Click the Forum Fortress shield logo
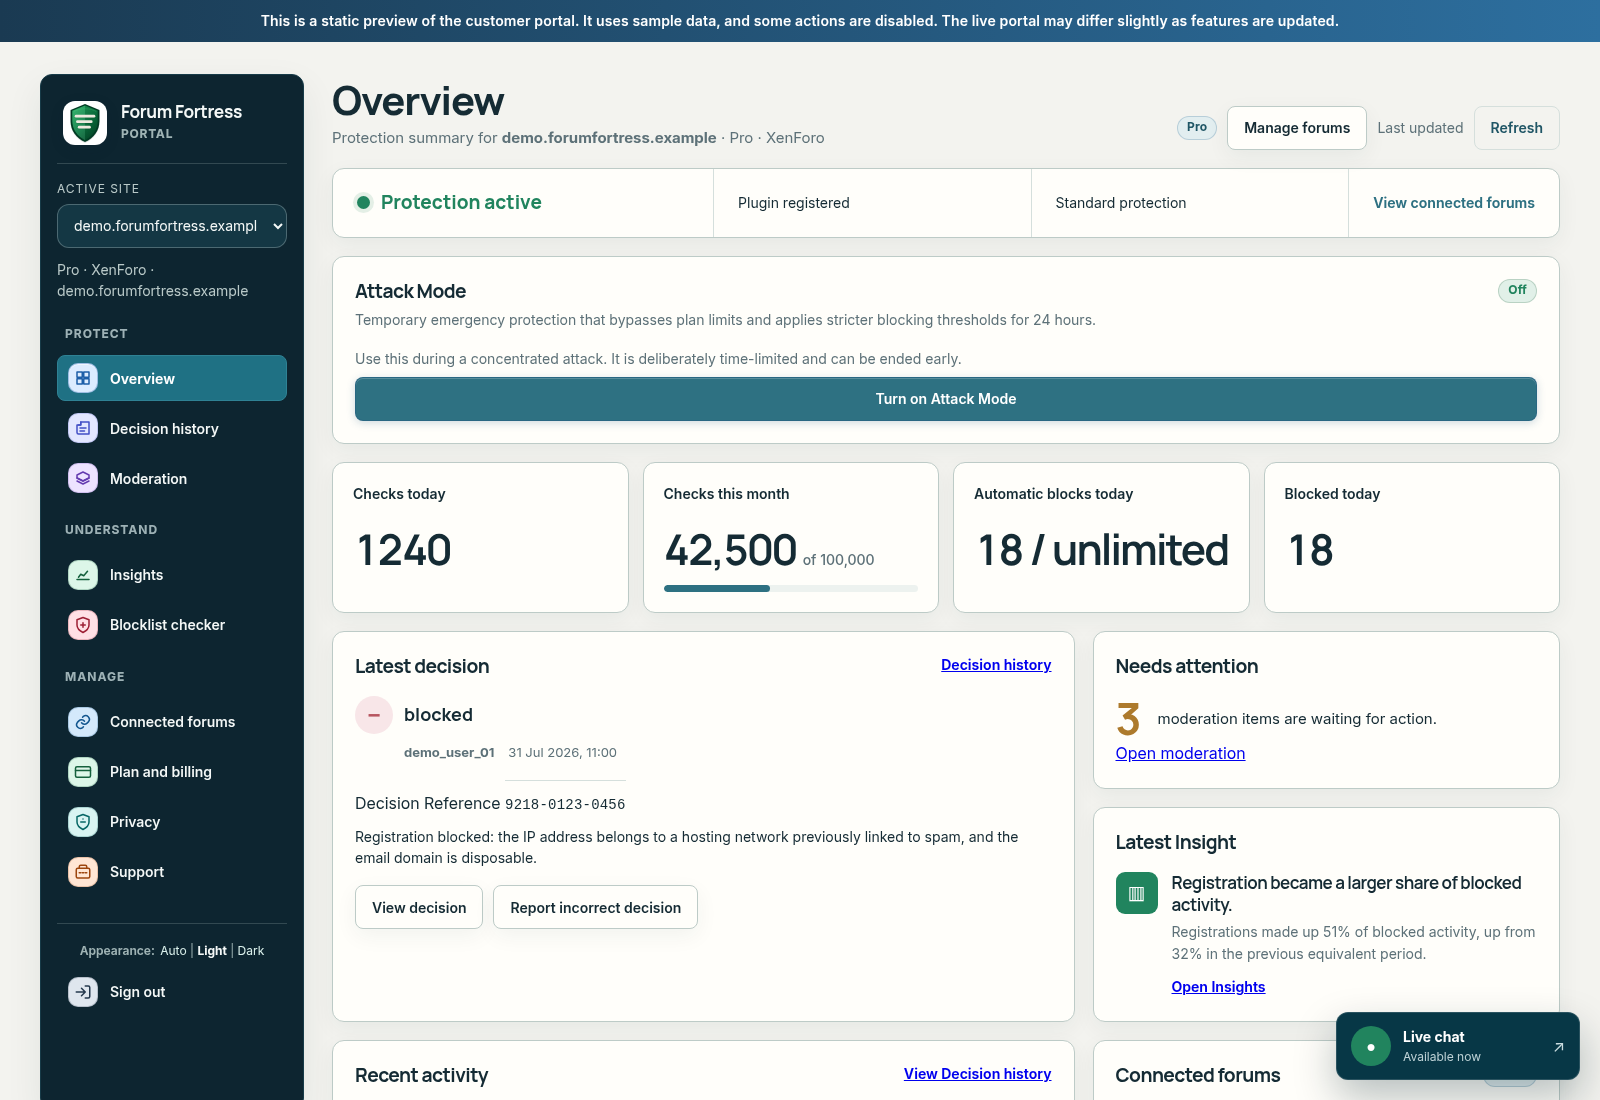 click(x=85, y=123)
